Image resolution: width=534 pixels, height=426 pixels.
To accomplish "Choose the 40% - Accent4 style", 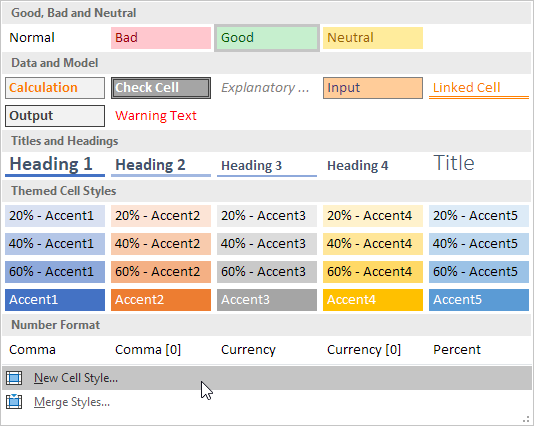I will click(x=373, y=244).
